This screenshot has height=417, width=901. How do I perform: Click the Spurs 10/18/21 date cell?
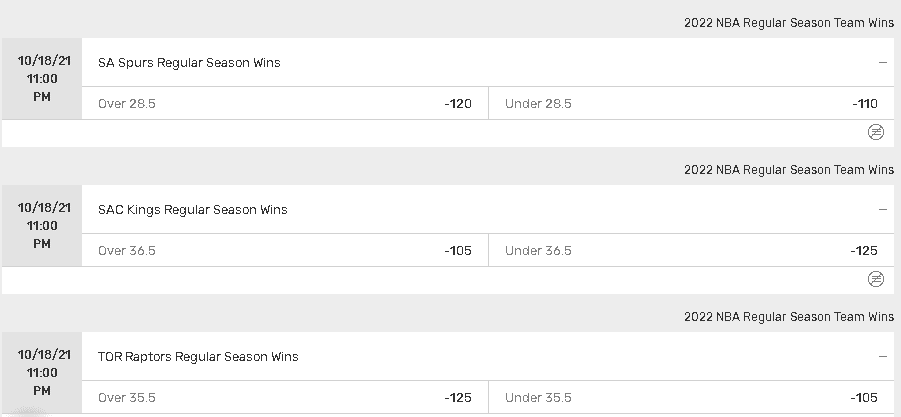pos(42,79)
